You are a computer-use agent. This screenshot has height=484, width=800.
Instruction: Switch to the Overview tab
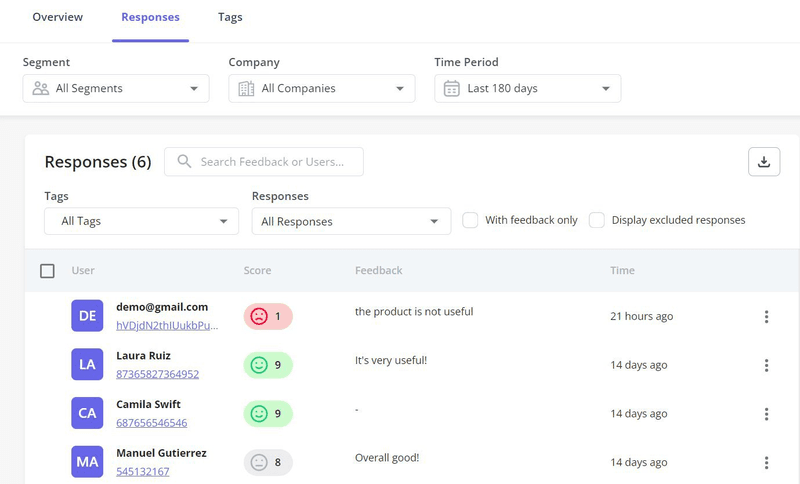coord(58,17)
